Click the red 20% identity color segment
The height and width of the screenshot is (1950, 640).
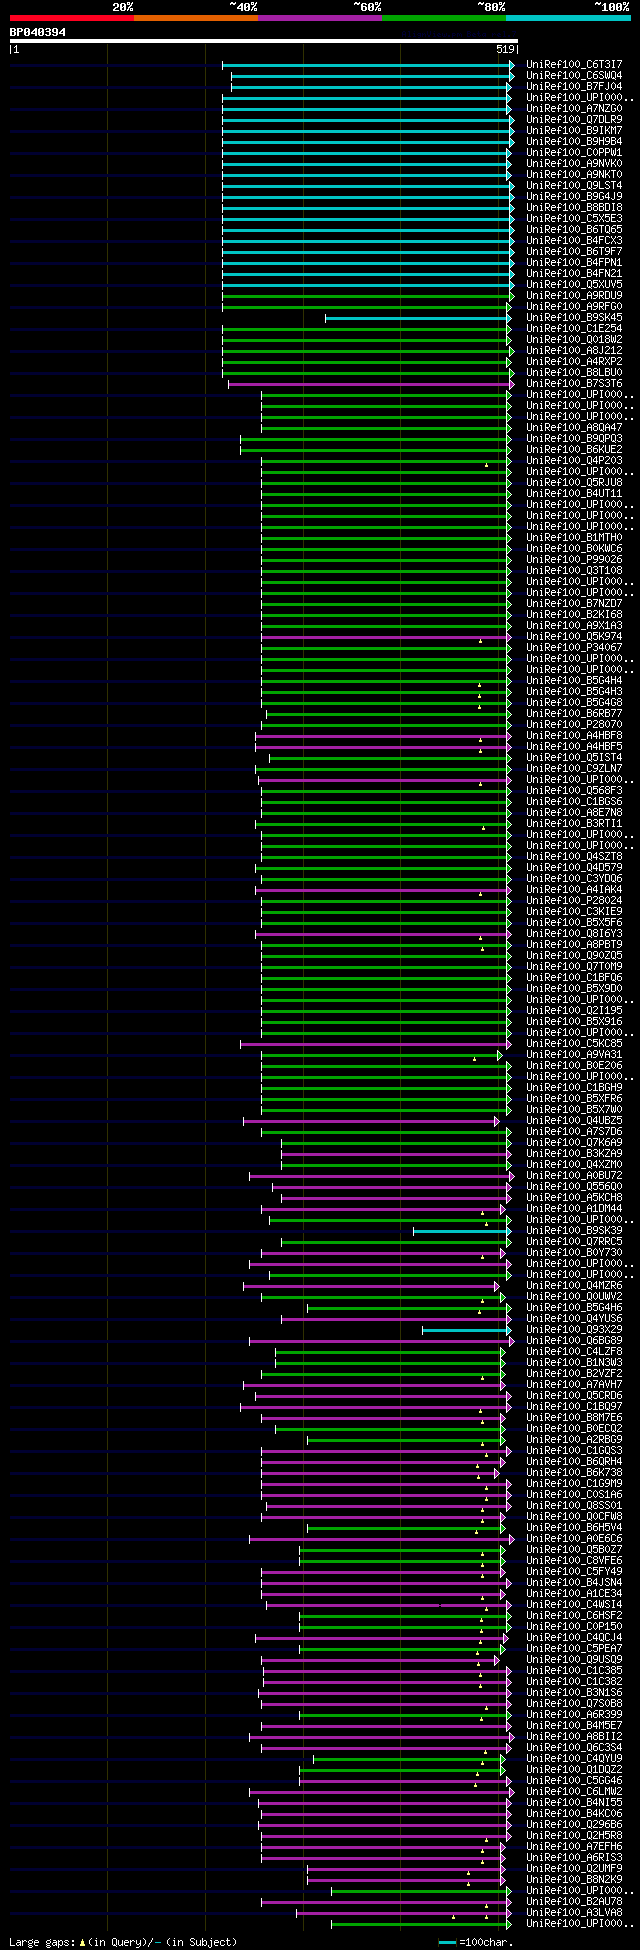pyautogui.click(x=71, y=18)
